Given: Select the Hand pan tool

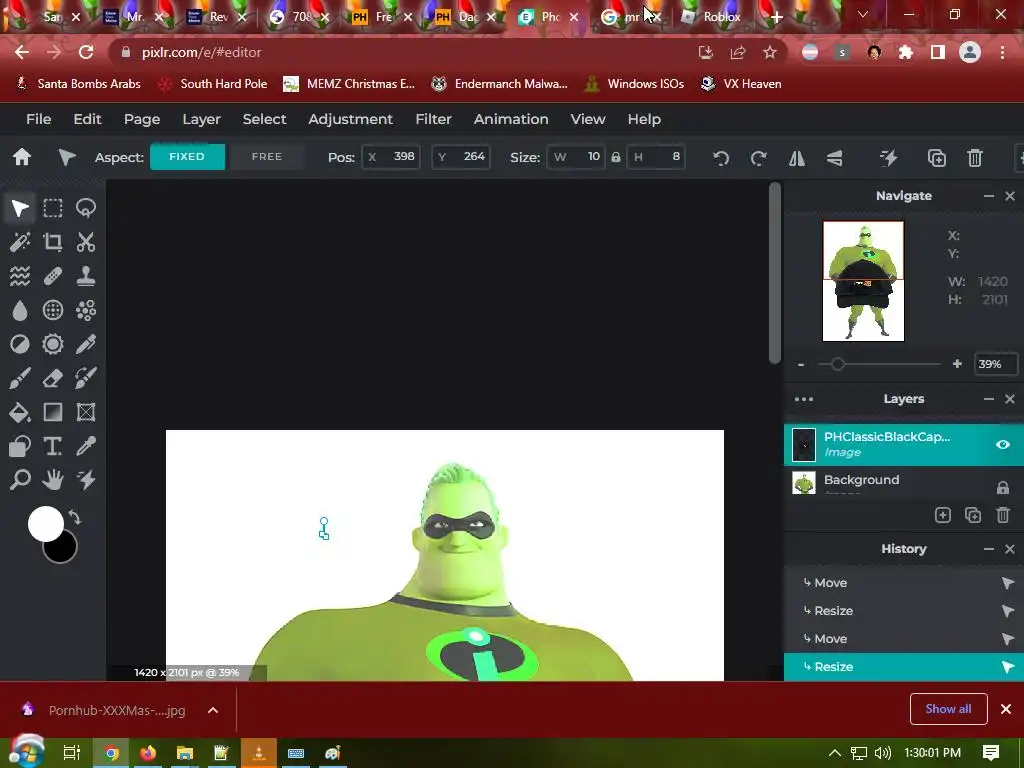Looking at the screenshot, I should 53,479.
